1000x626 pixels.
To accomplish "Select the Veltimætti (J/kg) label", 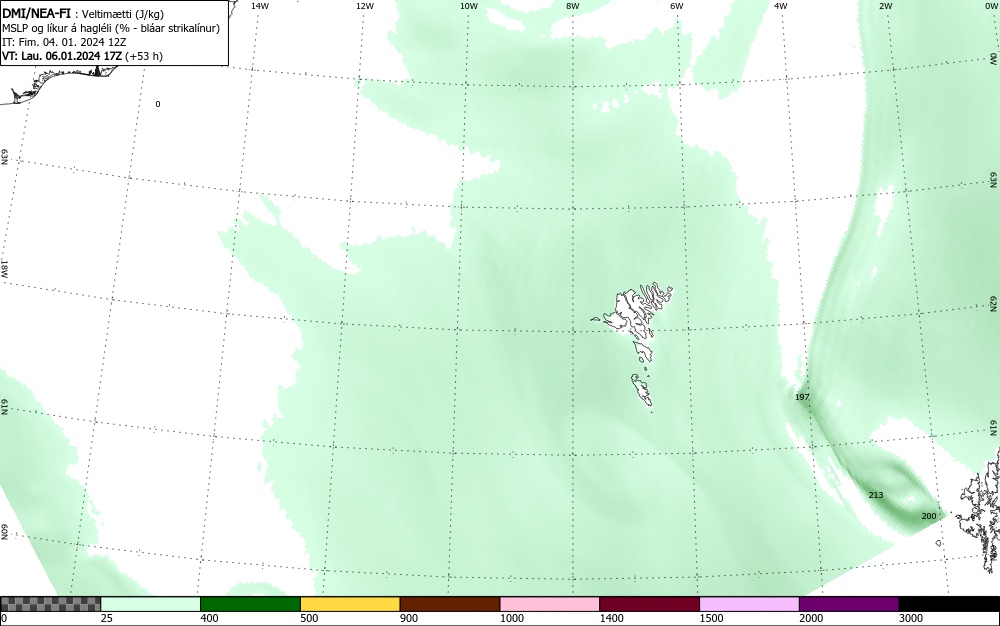I will tap(123, 14).
